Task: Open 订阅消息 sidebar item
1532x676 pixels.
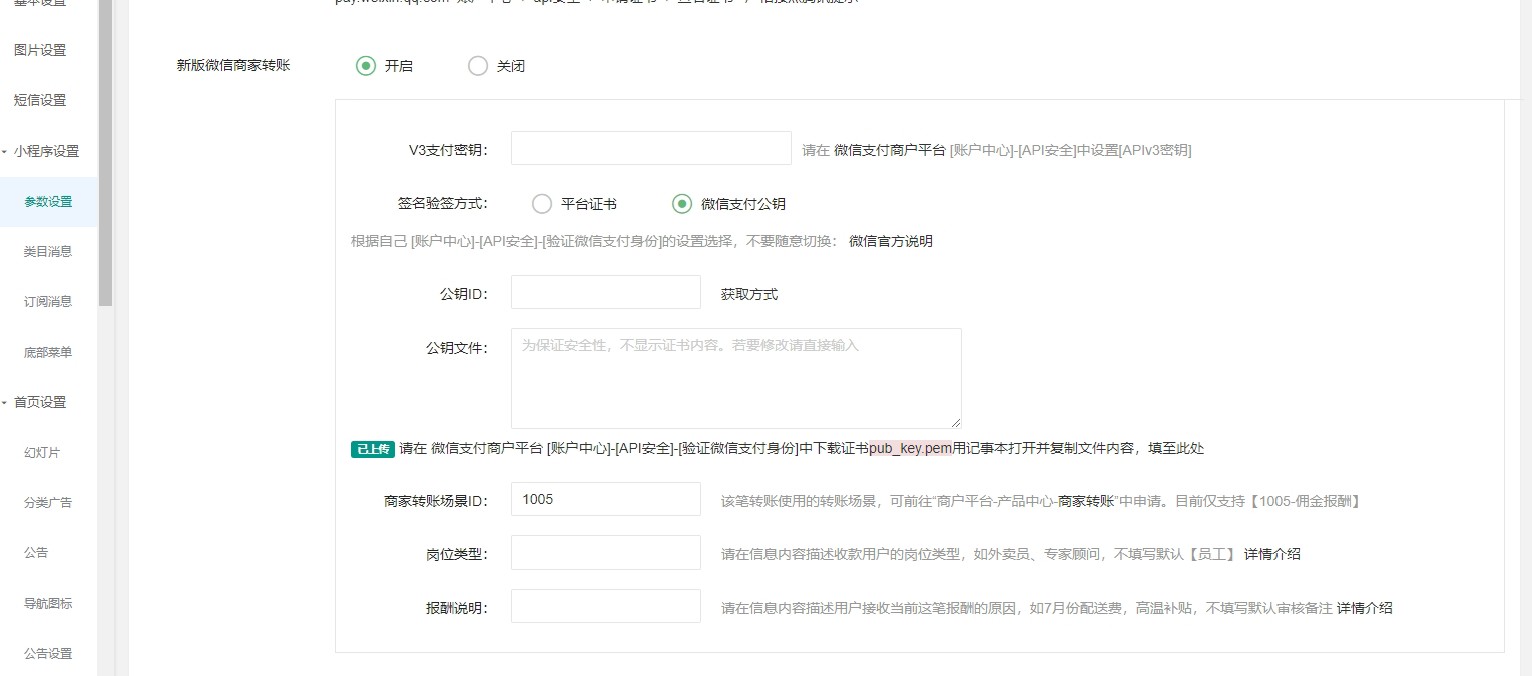Action: [48, 302]
